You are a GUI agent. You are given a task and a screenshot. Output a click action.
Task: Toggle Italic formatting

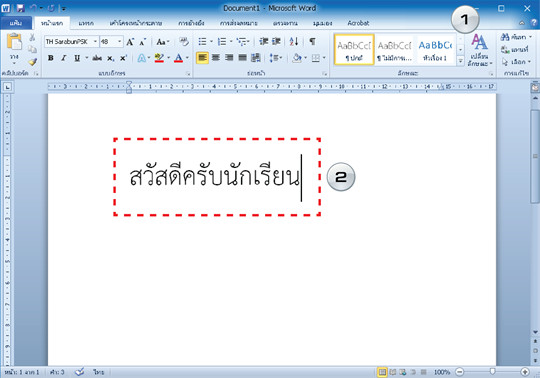63,58
